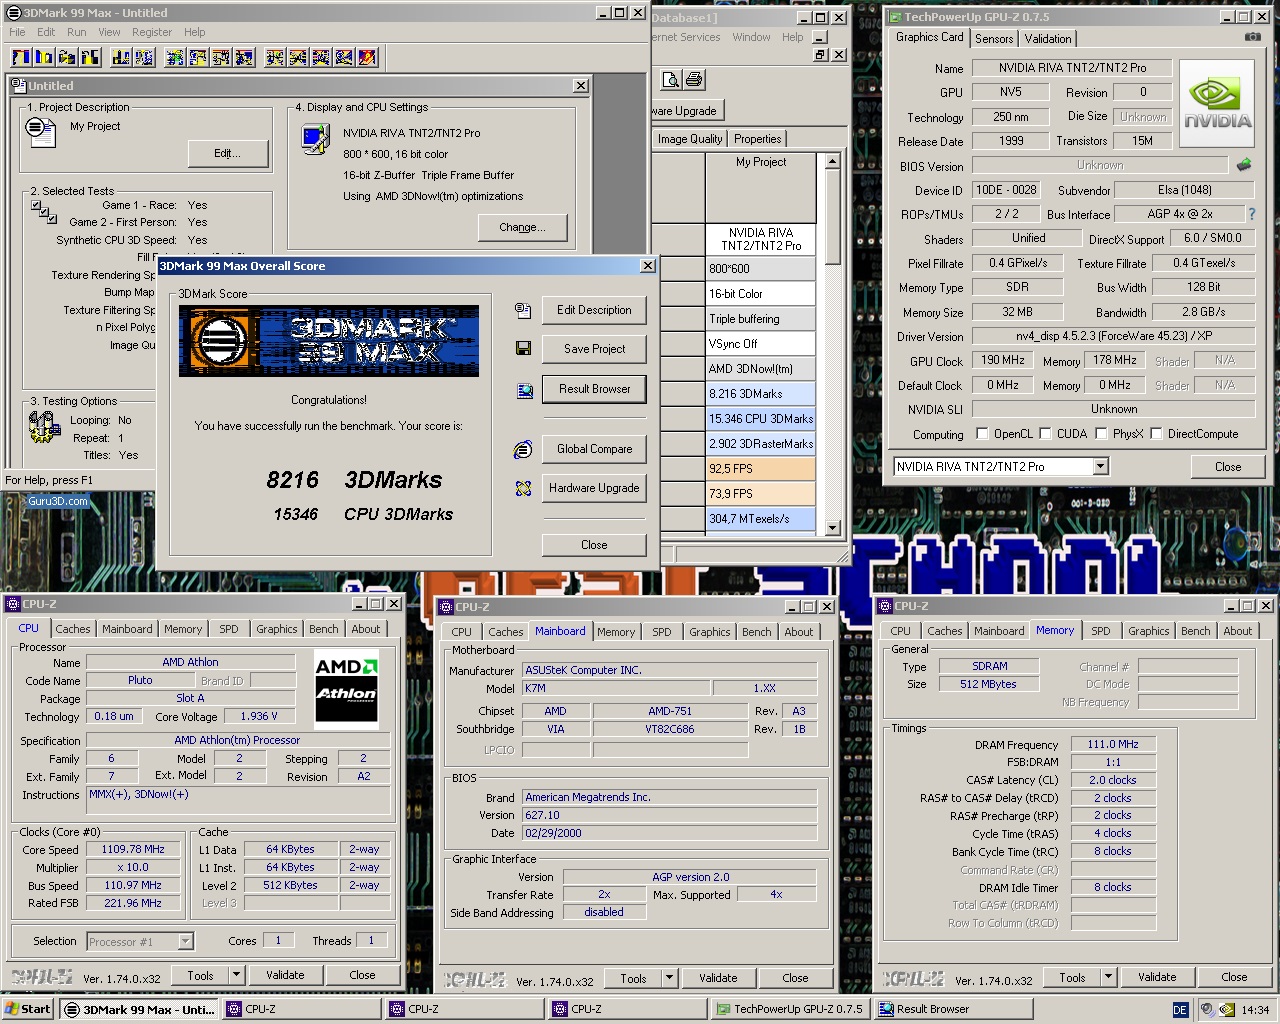Select Image Quality tab in Result Browser
Viewport: 1280px width, 1024px height.
[x=690, y=139]
